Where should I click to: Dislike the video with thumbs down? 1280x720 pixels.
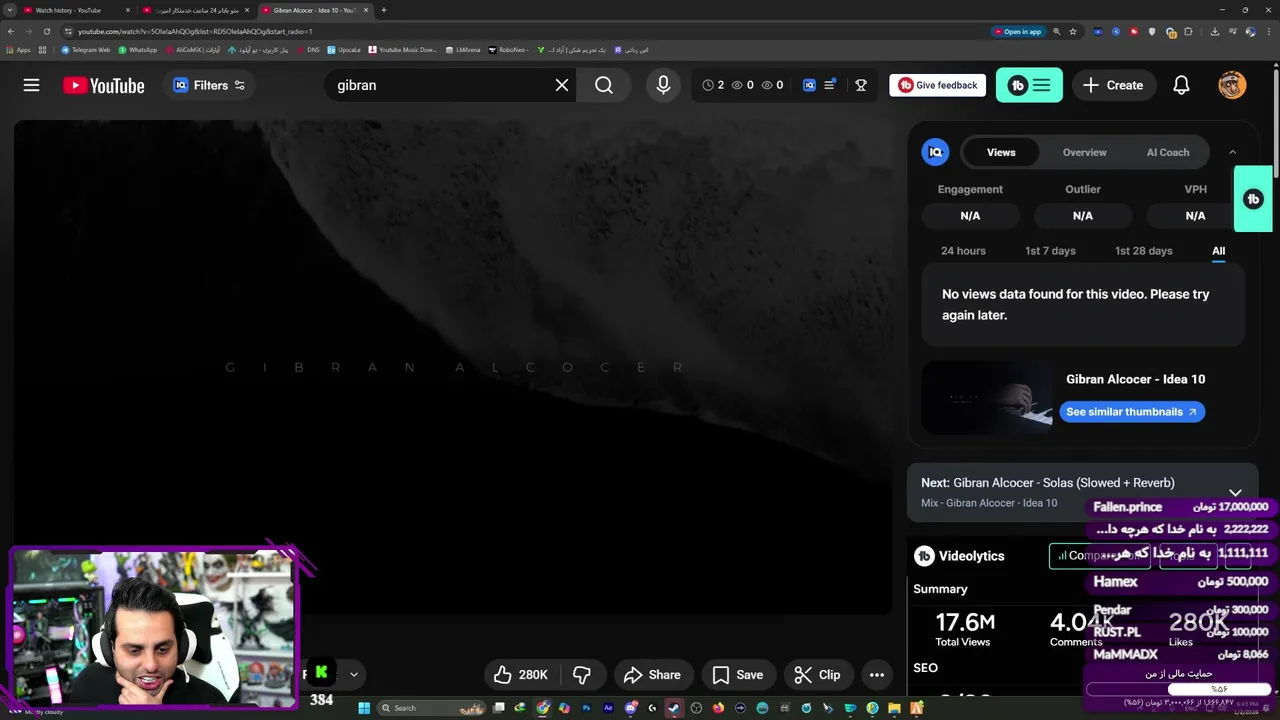[x=582, y=675]
